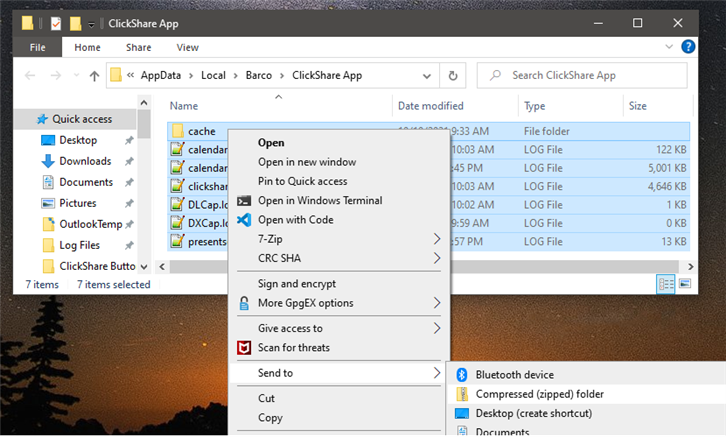Viewport: 726px width, 437px height.
Task: Click the GpgEX lock icon
Action: 243,303
